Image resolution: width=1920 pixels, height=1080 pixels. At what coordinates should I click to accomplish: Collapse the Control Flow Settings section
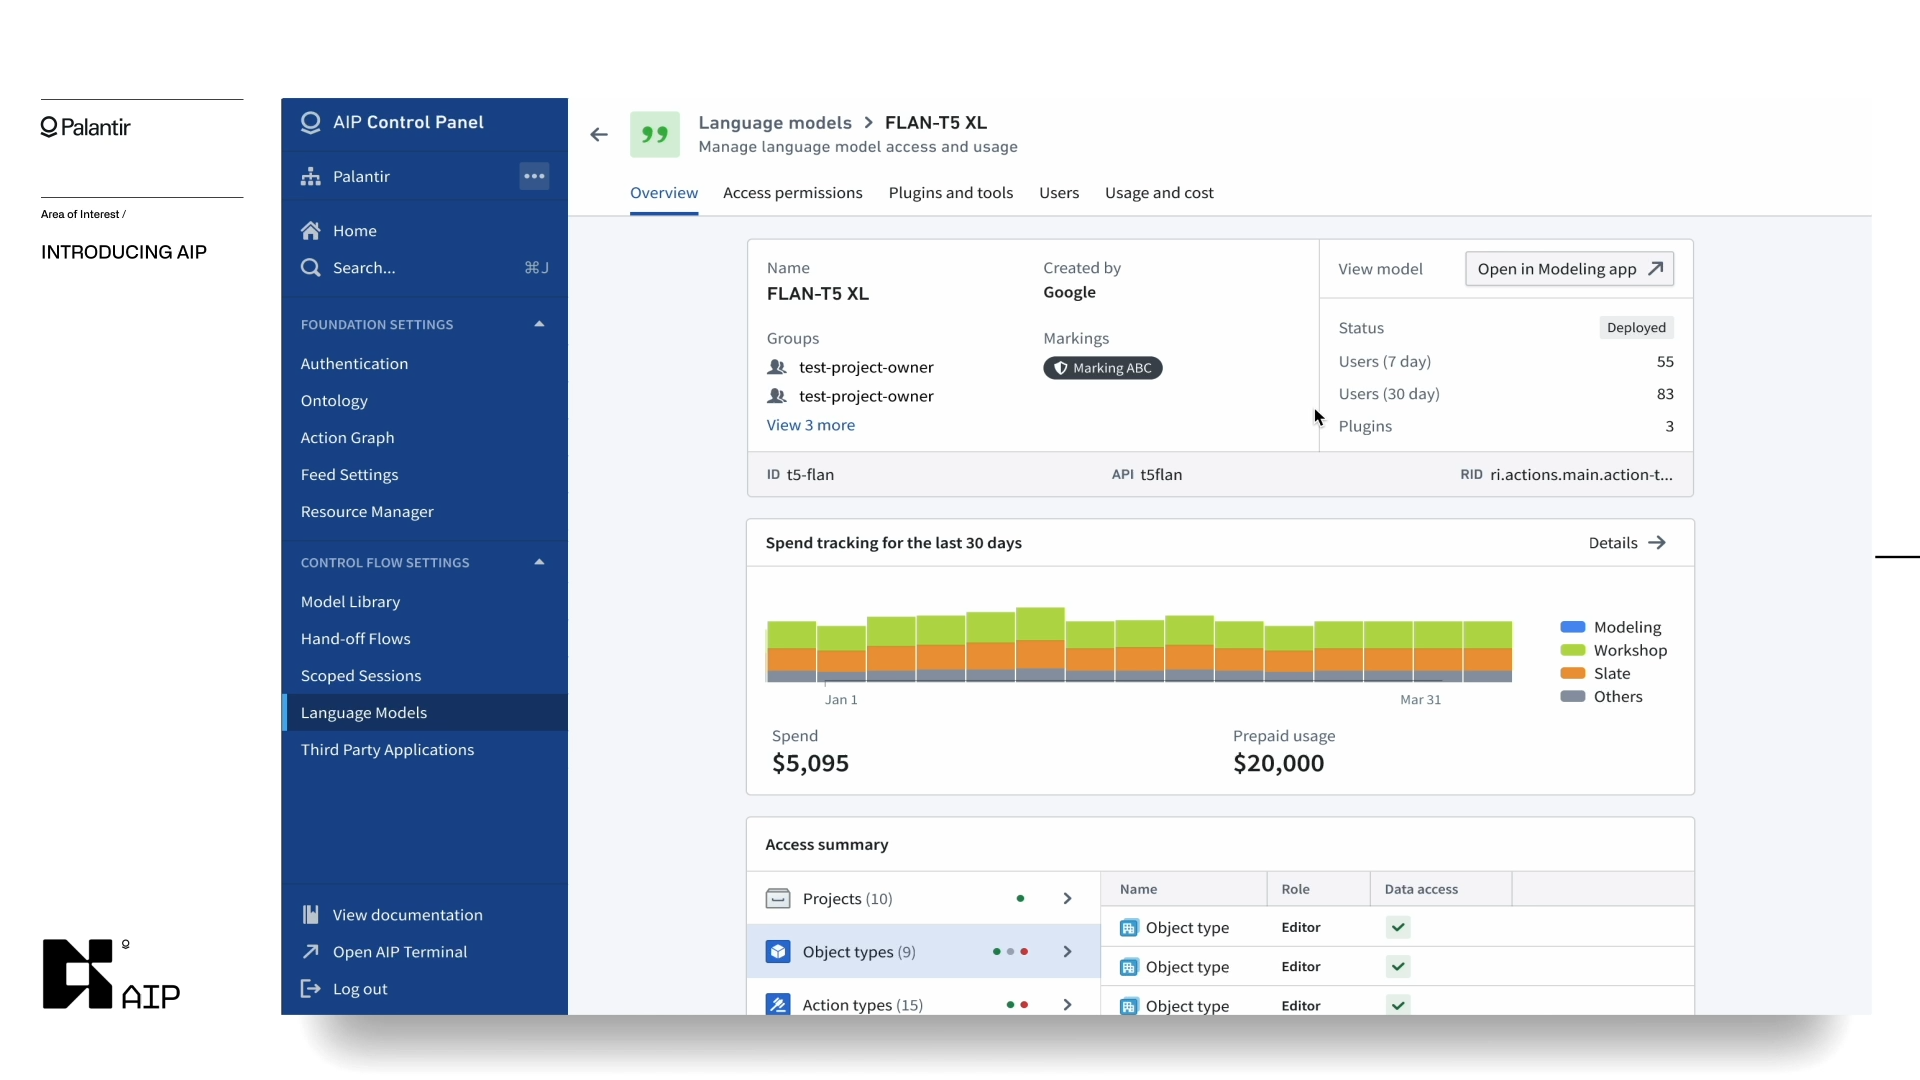click(539, 562)
